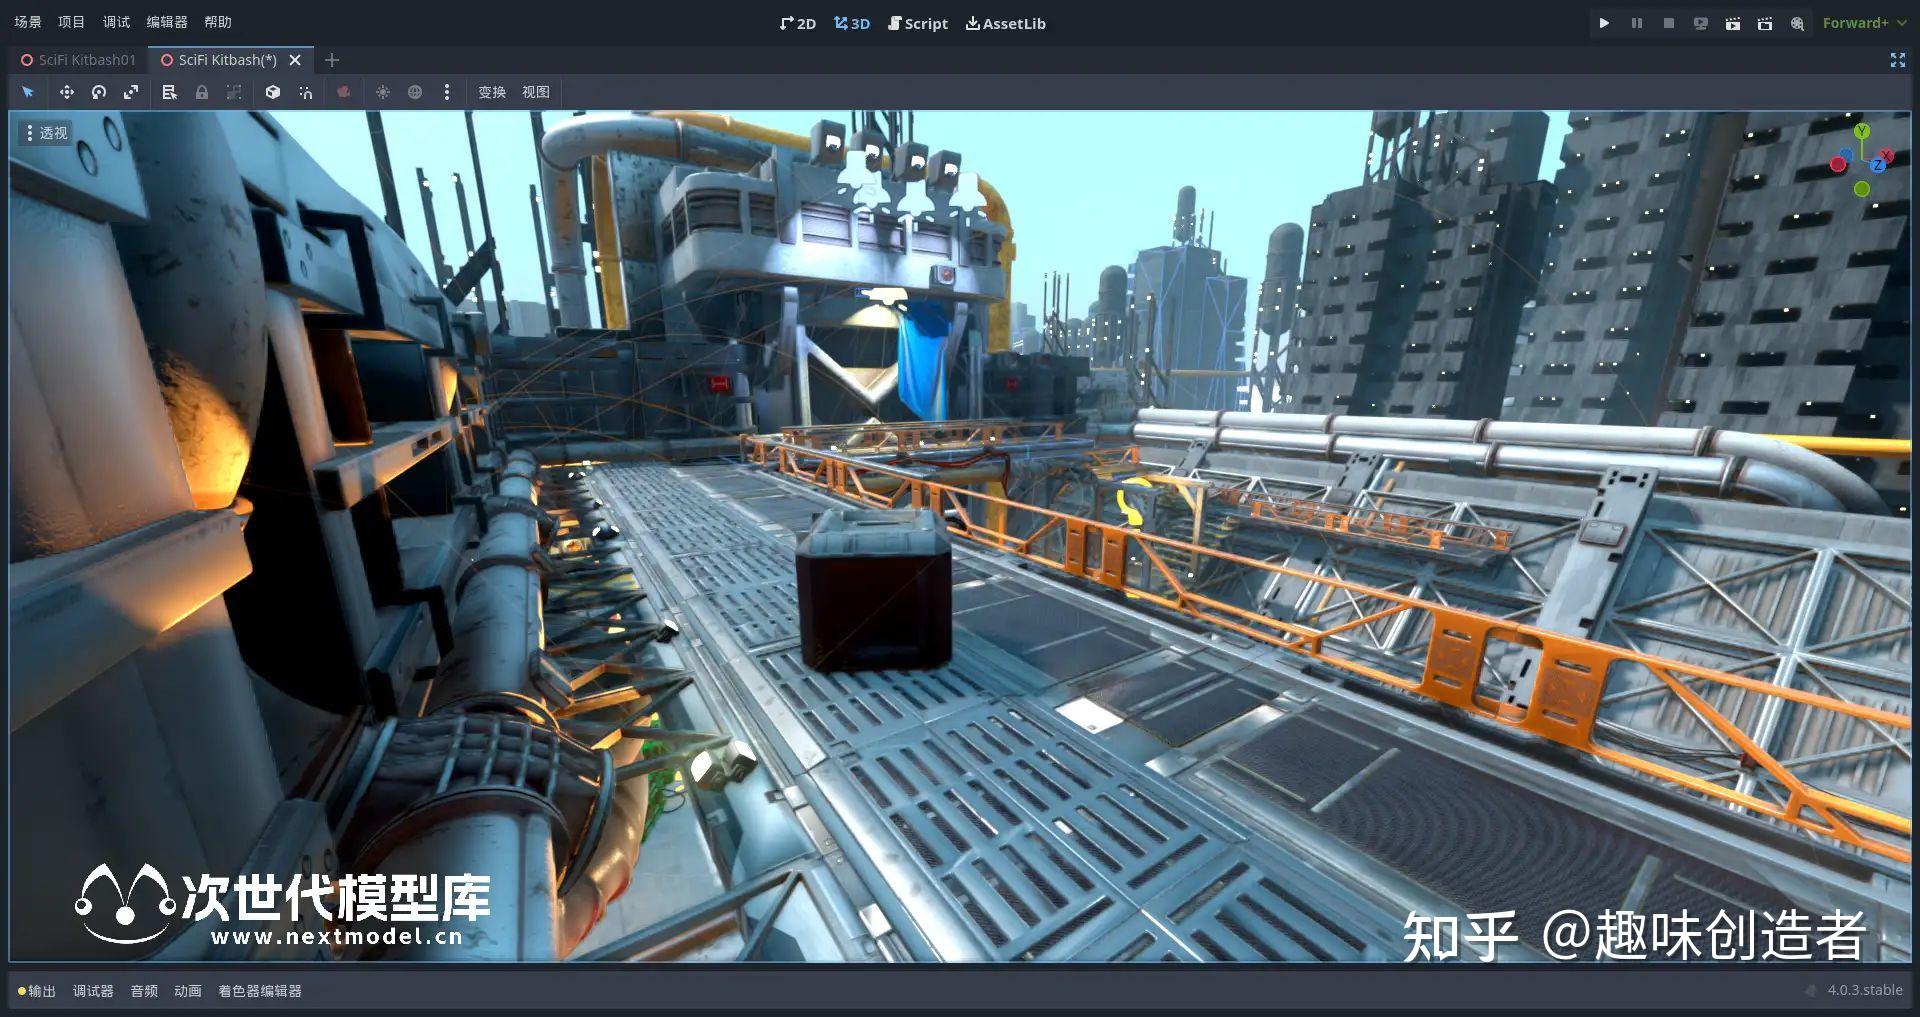Toggle lock on the selected node

click(202, 92)
